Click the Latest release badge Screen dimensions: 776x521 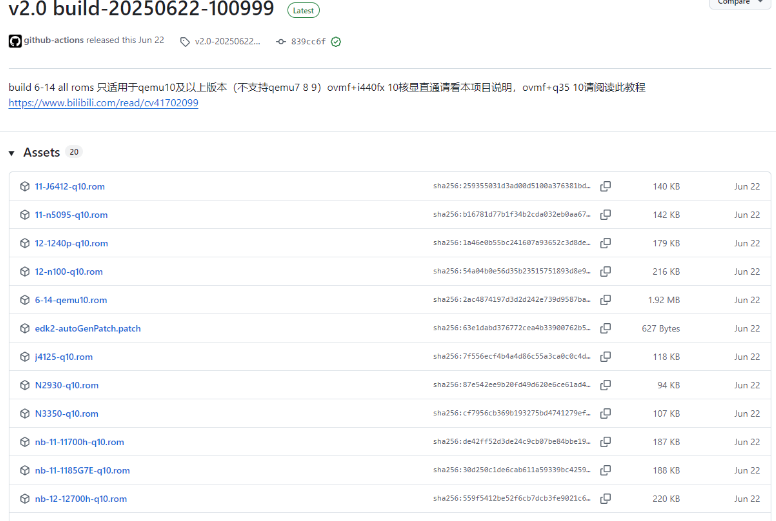coord(303,10)
